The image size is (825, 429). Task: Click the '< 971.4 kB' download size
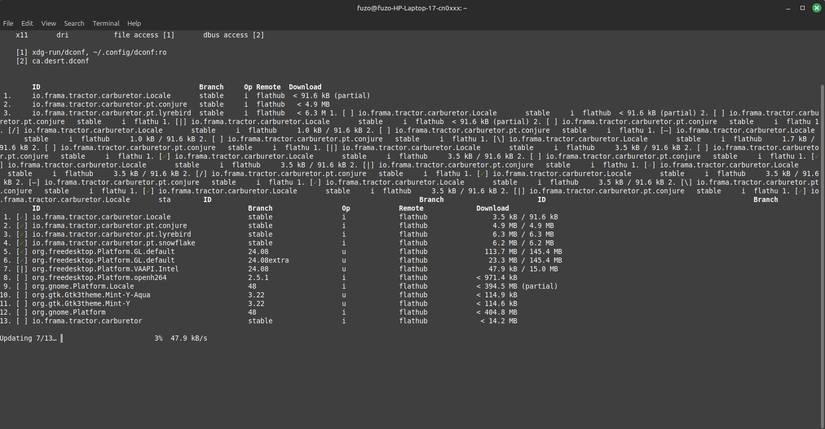click(x=497, y=277)
